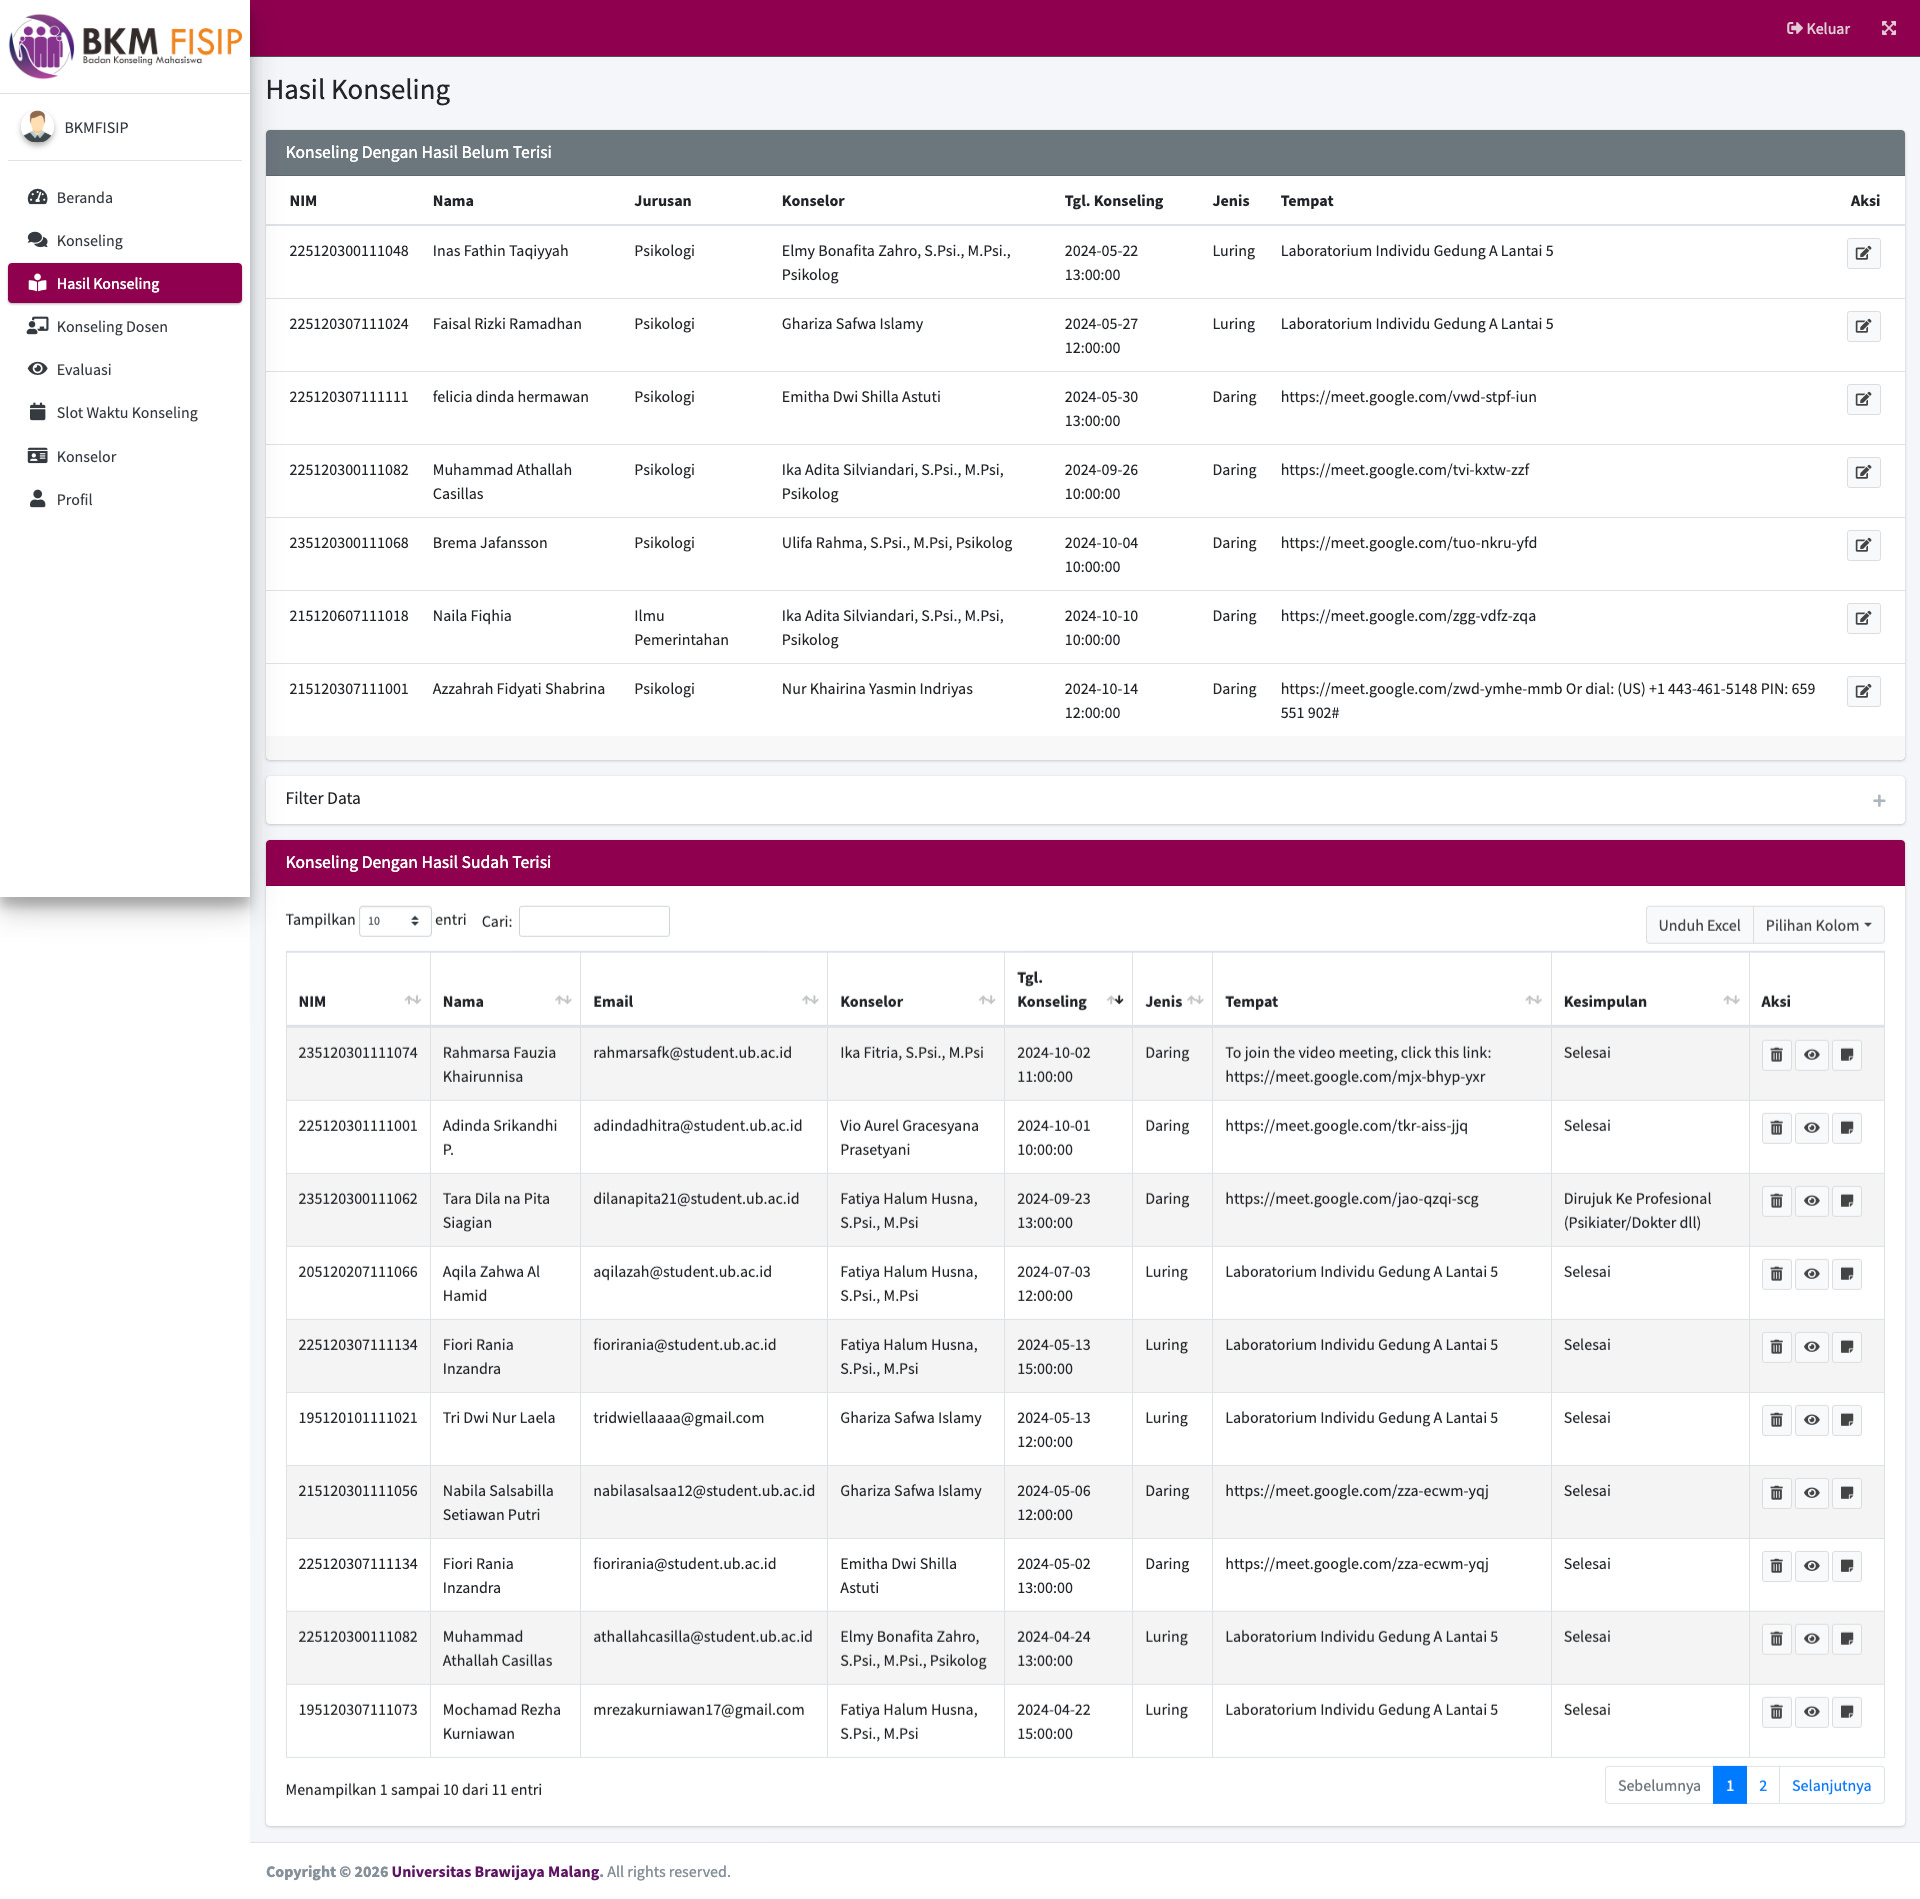This screenshot has width=1920, height=1899.
Task: Expand the Filter Data section
Action: [x=1879, y=799]
